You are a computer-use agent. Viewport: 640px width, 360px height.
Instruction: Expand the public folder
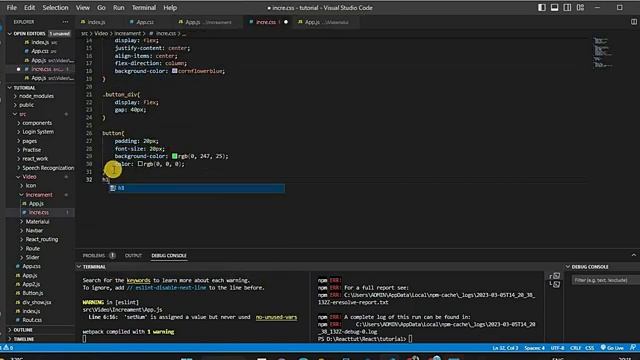(27, 105)
